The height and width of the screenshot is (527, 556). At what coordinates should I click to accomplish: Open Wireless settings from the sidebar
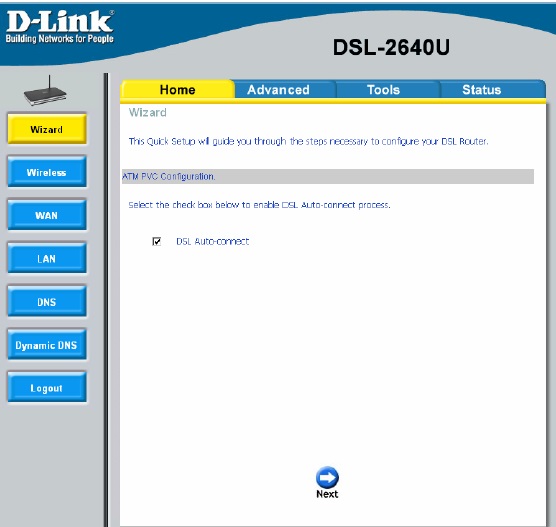(x=47, y=172)
